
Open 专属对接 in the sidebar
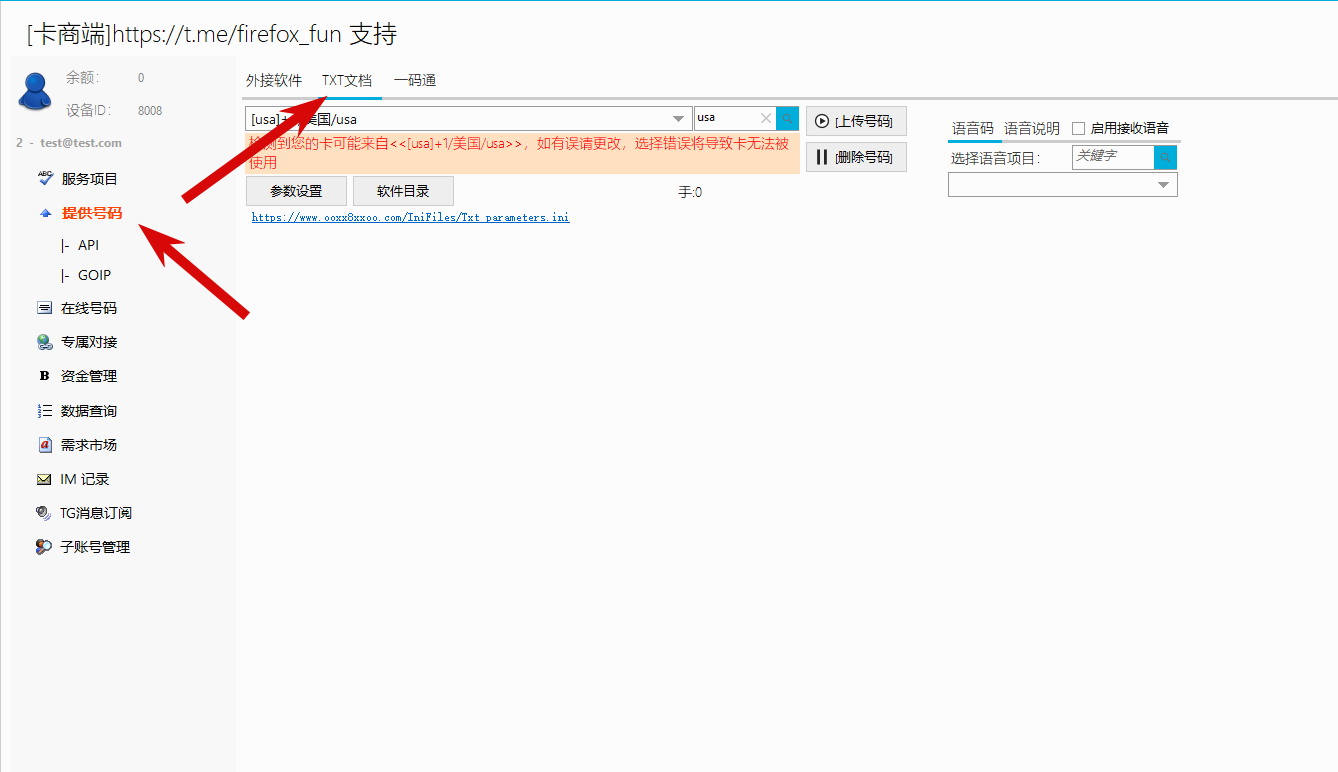[x=89, y=342]
